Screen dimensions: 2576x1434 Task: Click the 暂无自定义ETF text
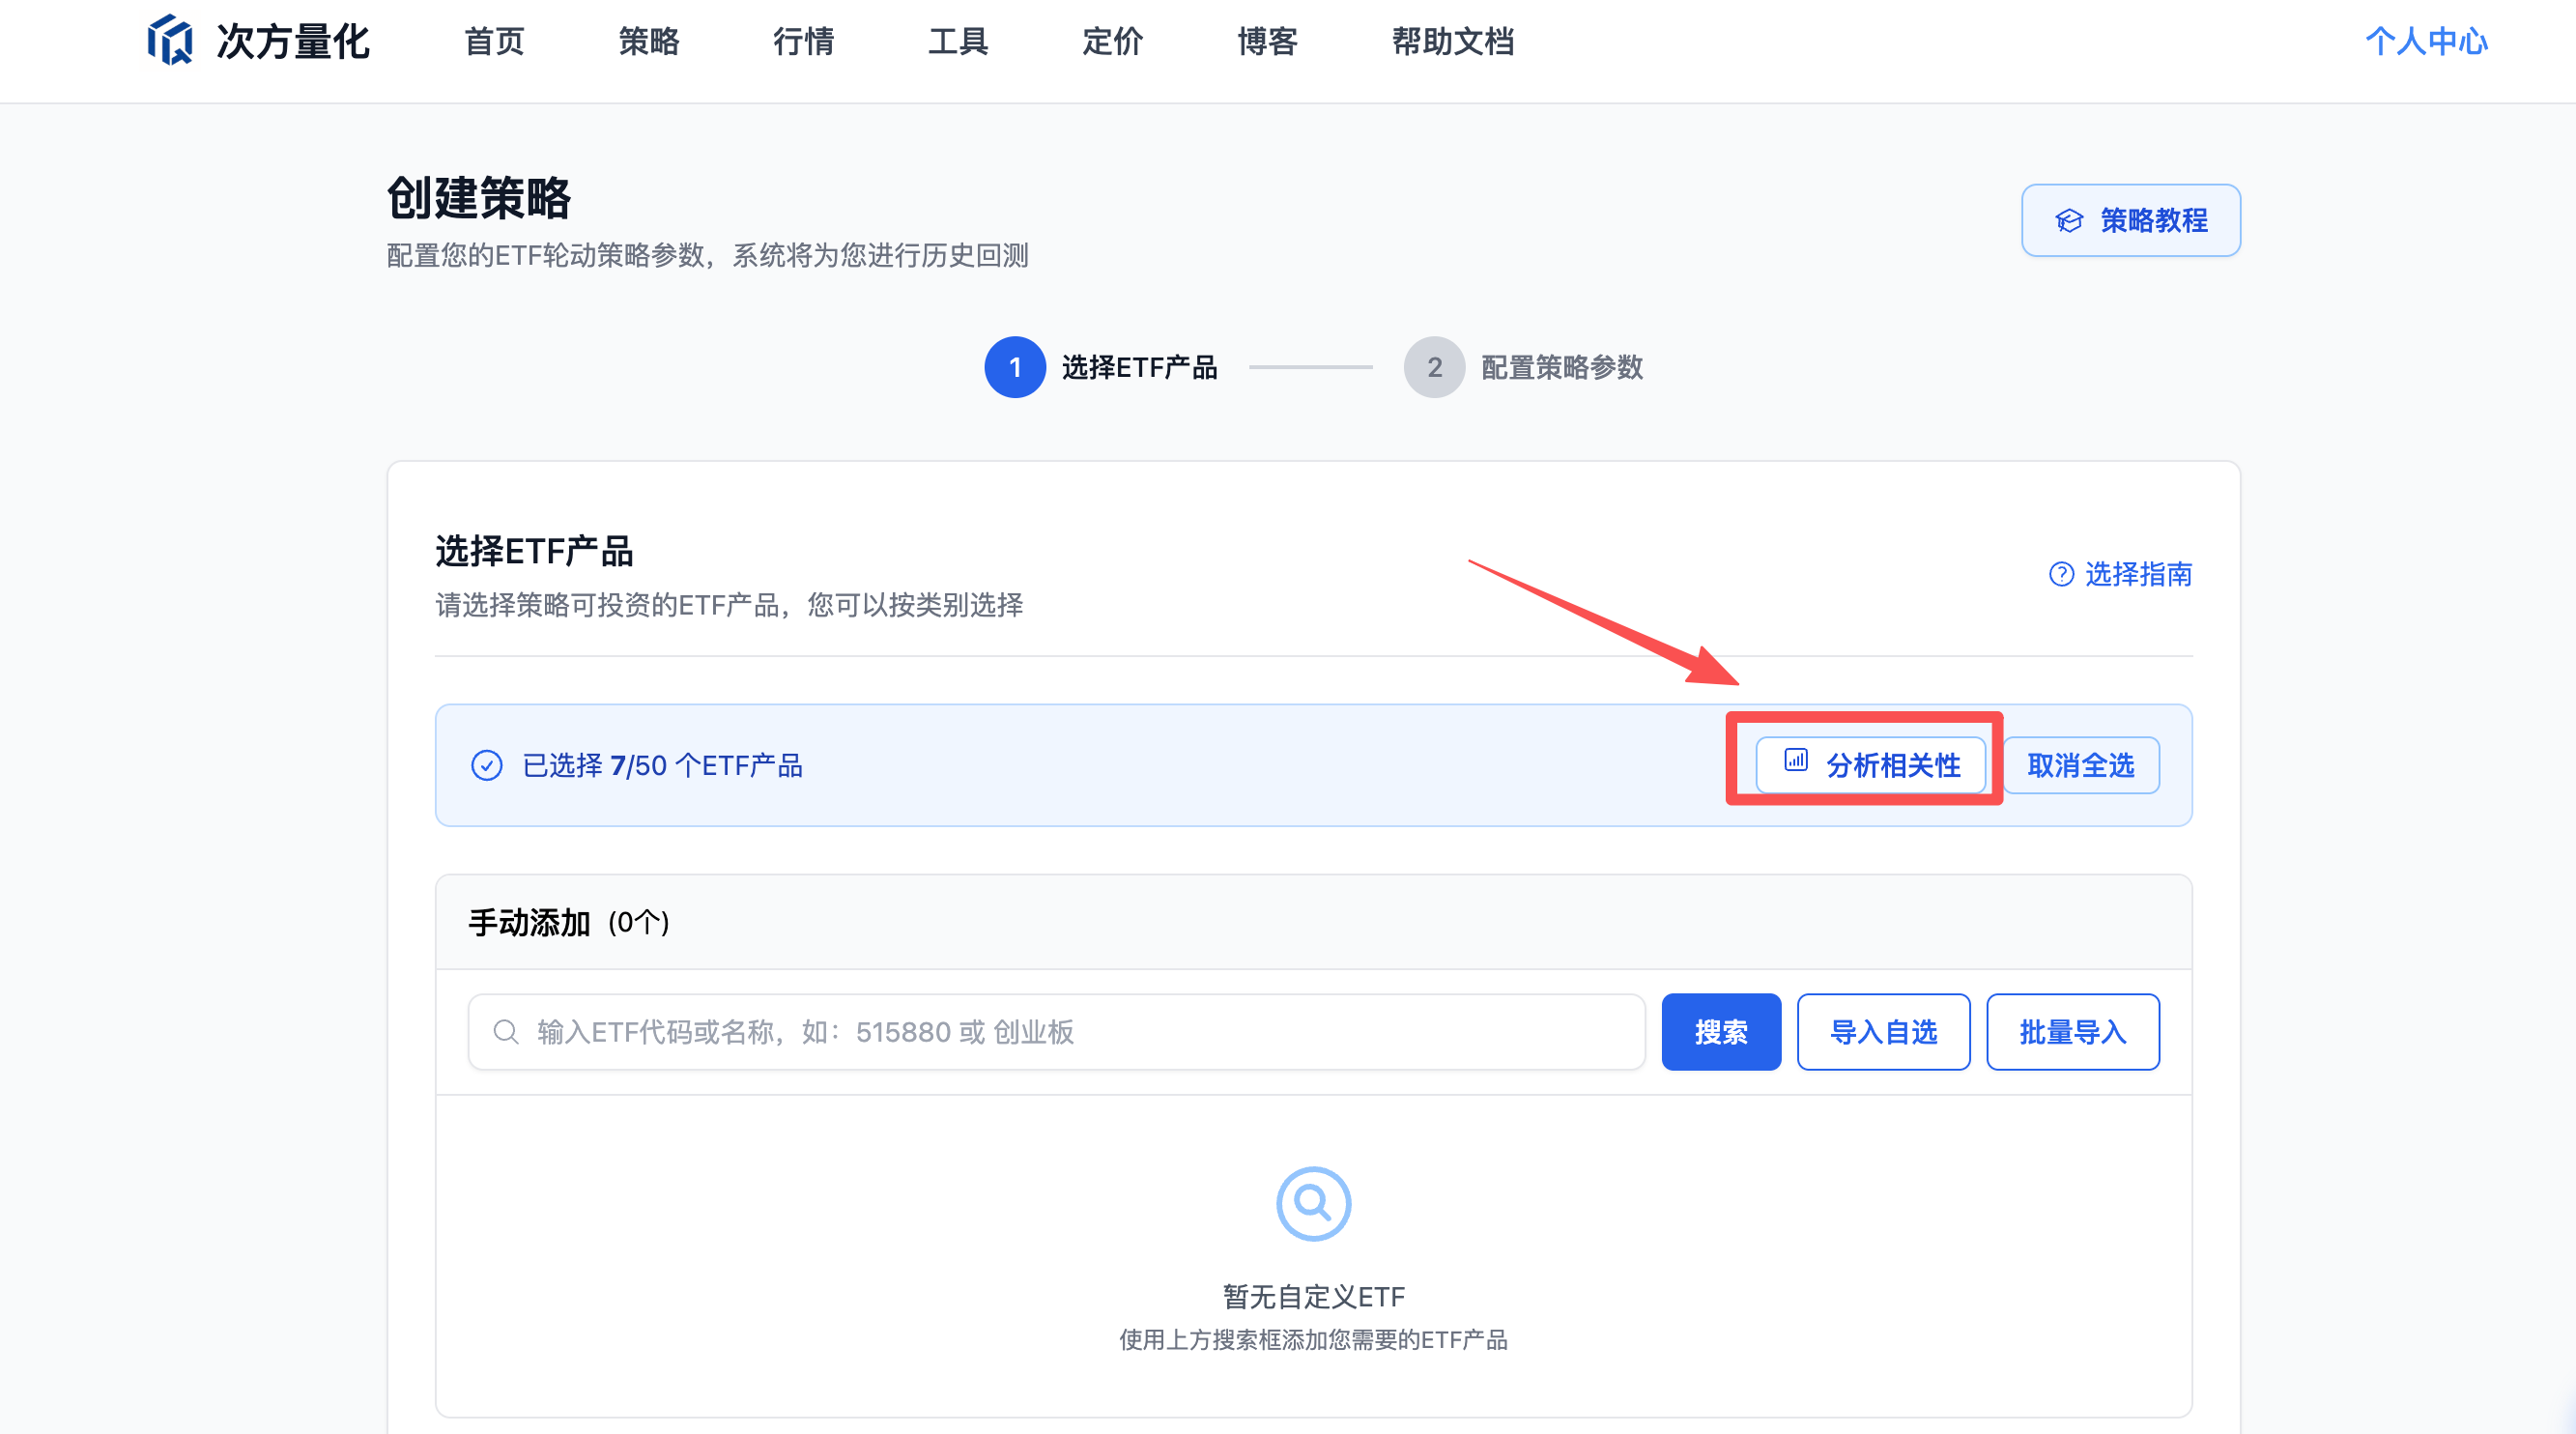(x=1314, y=1297)
